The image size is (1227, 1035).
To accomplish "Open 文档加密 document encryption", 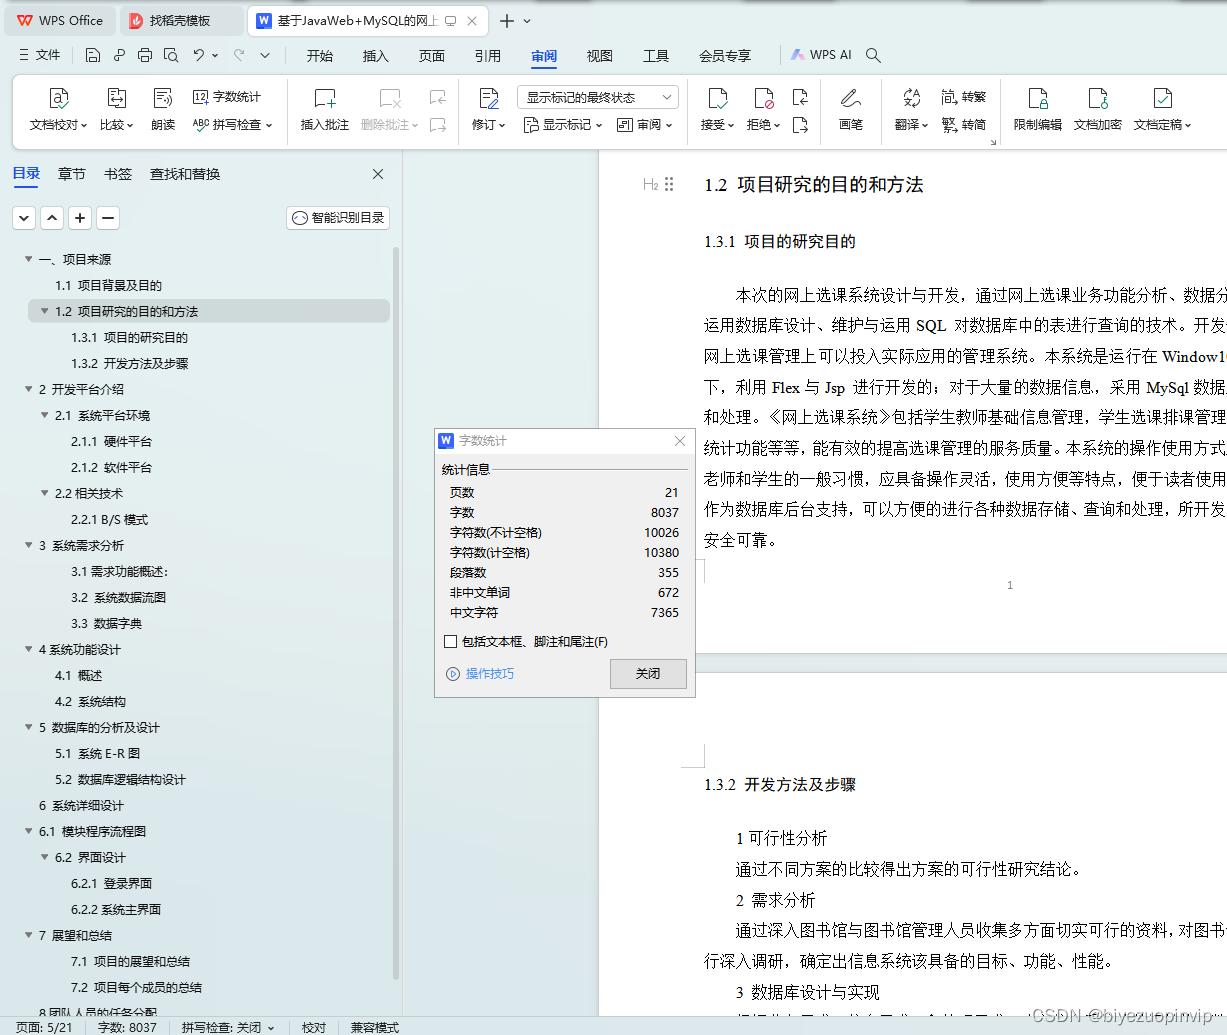I will coord(1097,110).
